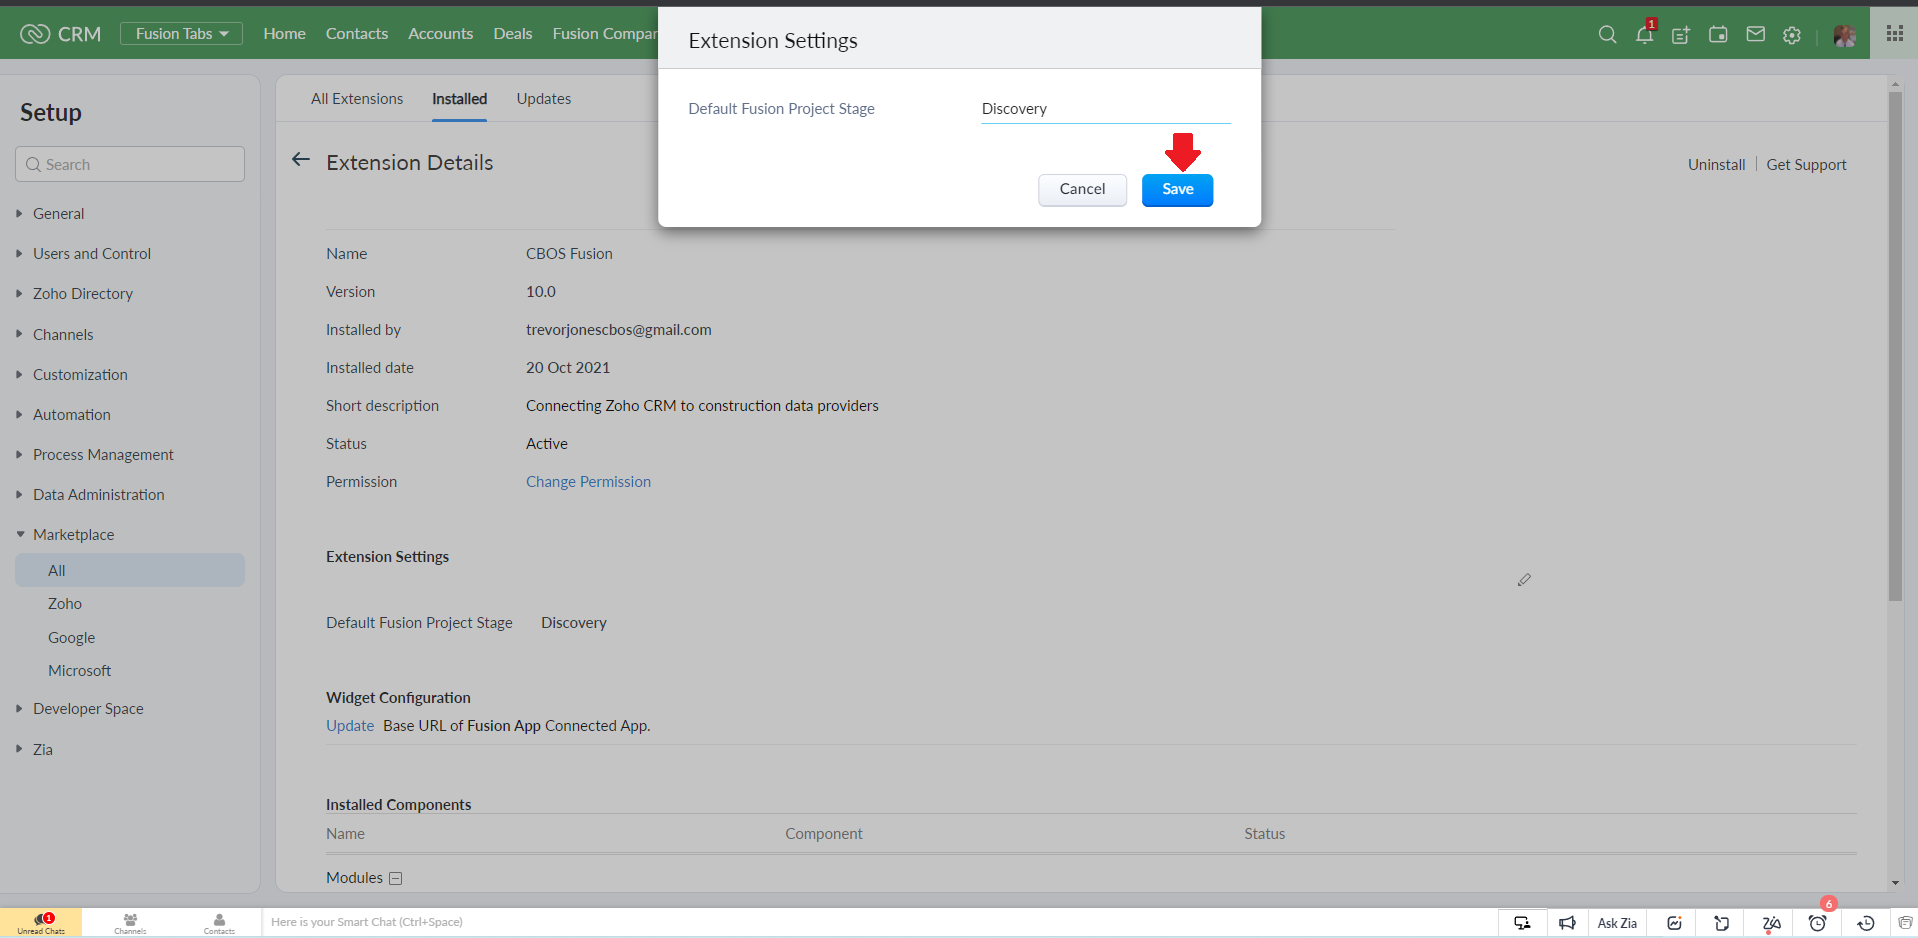Screen dimensions: 1918x938
Task: Open the user profile avatar
Action: click(x=1844, y=35)
